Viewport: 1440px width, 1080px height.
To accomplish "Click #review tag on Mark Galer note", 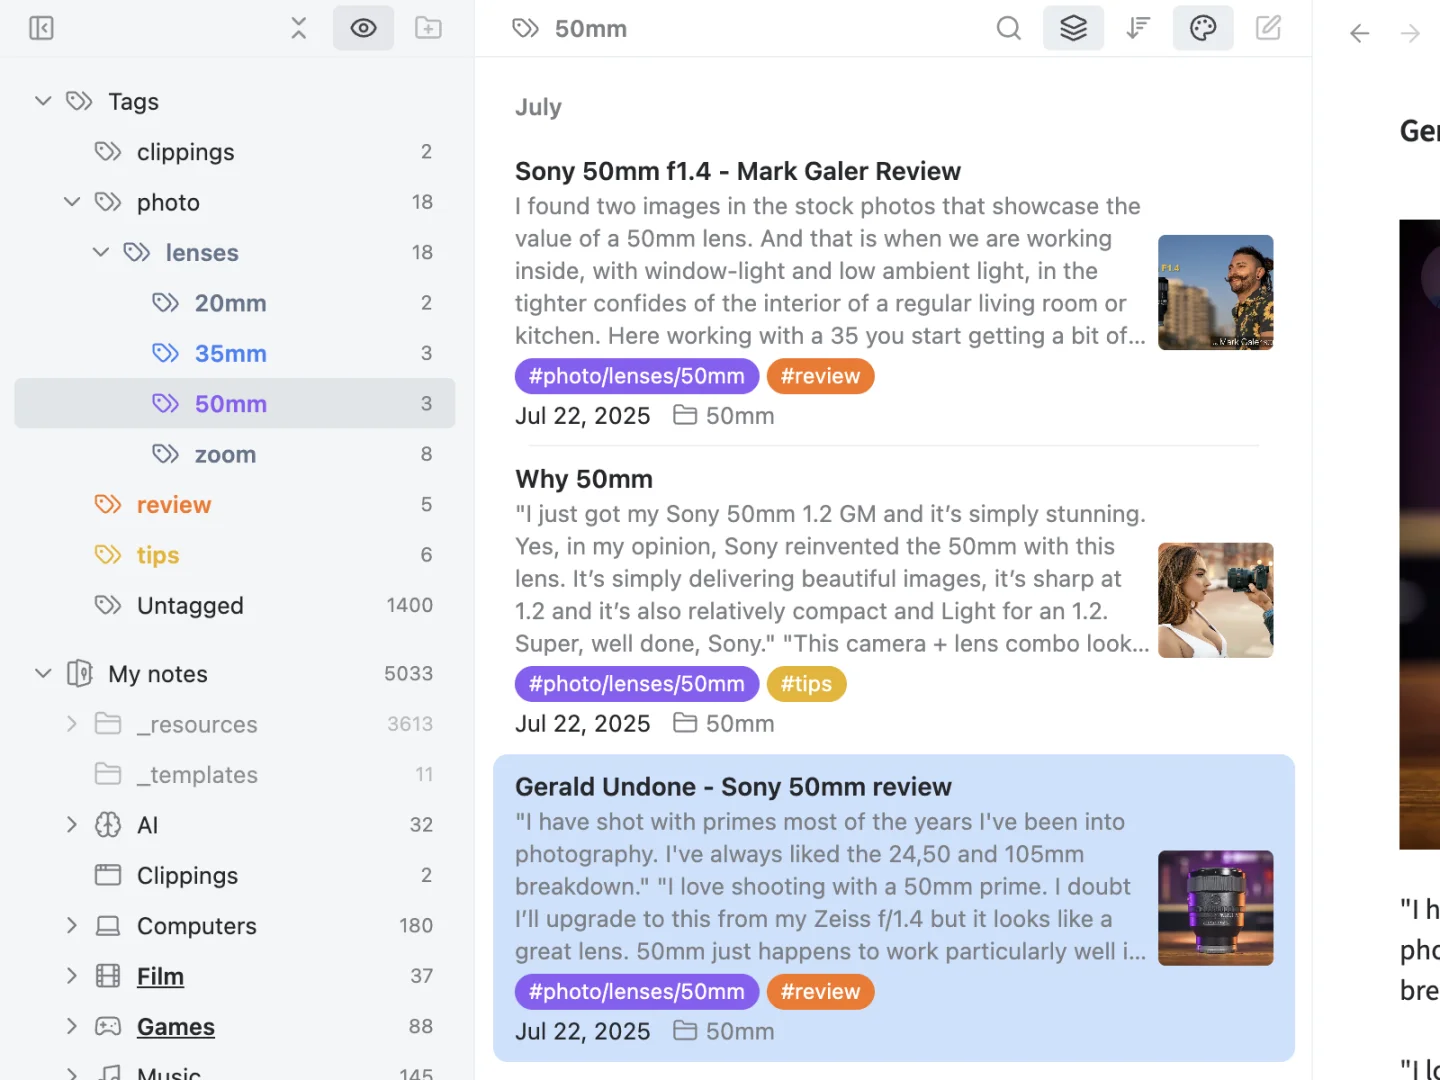I will (820, 376).
